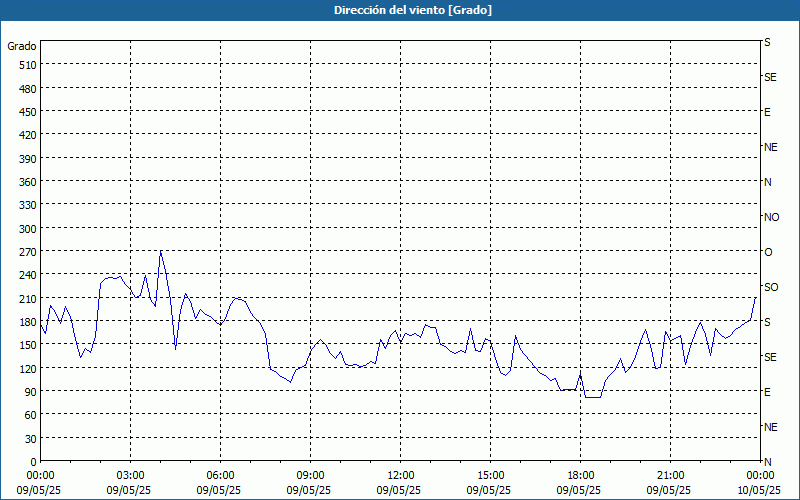
Task: Click the 03:00 time label on x-axis
Action: (x=130, y=475)
